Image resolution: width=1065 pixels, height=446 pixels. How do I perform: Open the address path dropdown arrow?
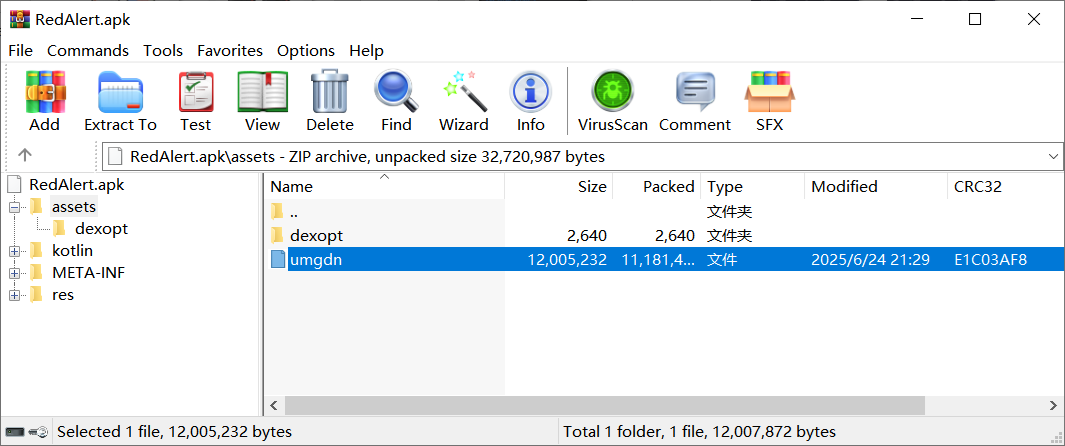pyautogui.click(x=1053, y=157)
